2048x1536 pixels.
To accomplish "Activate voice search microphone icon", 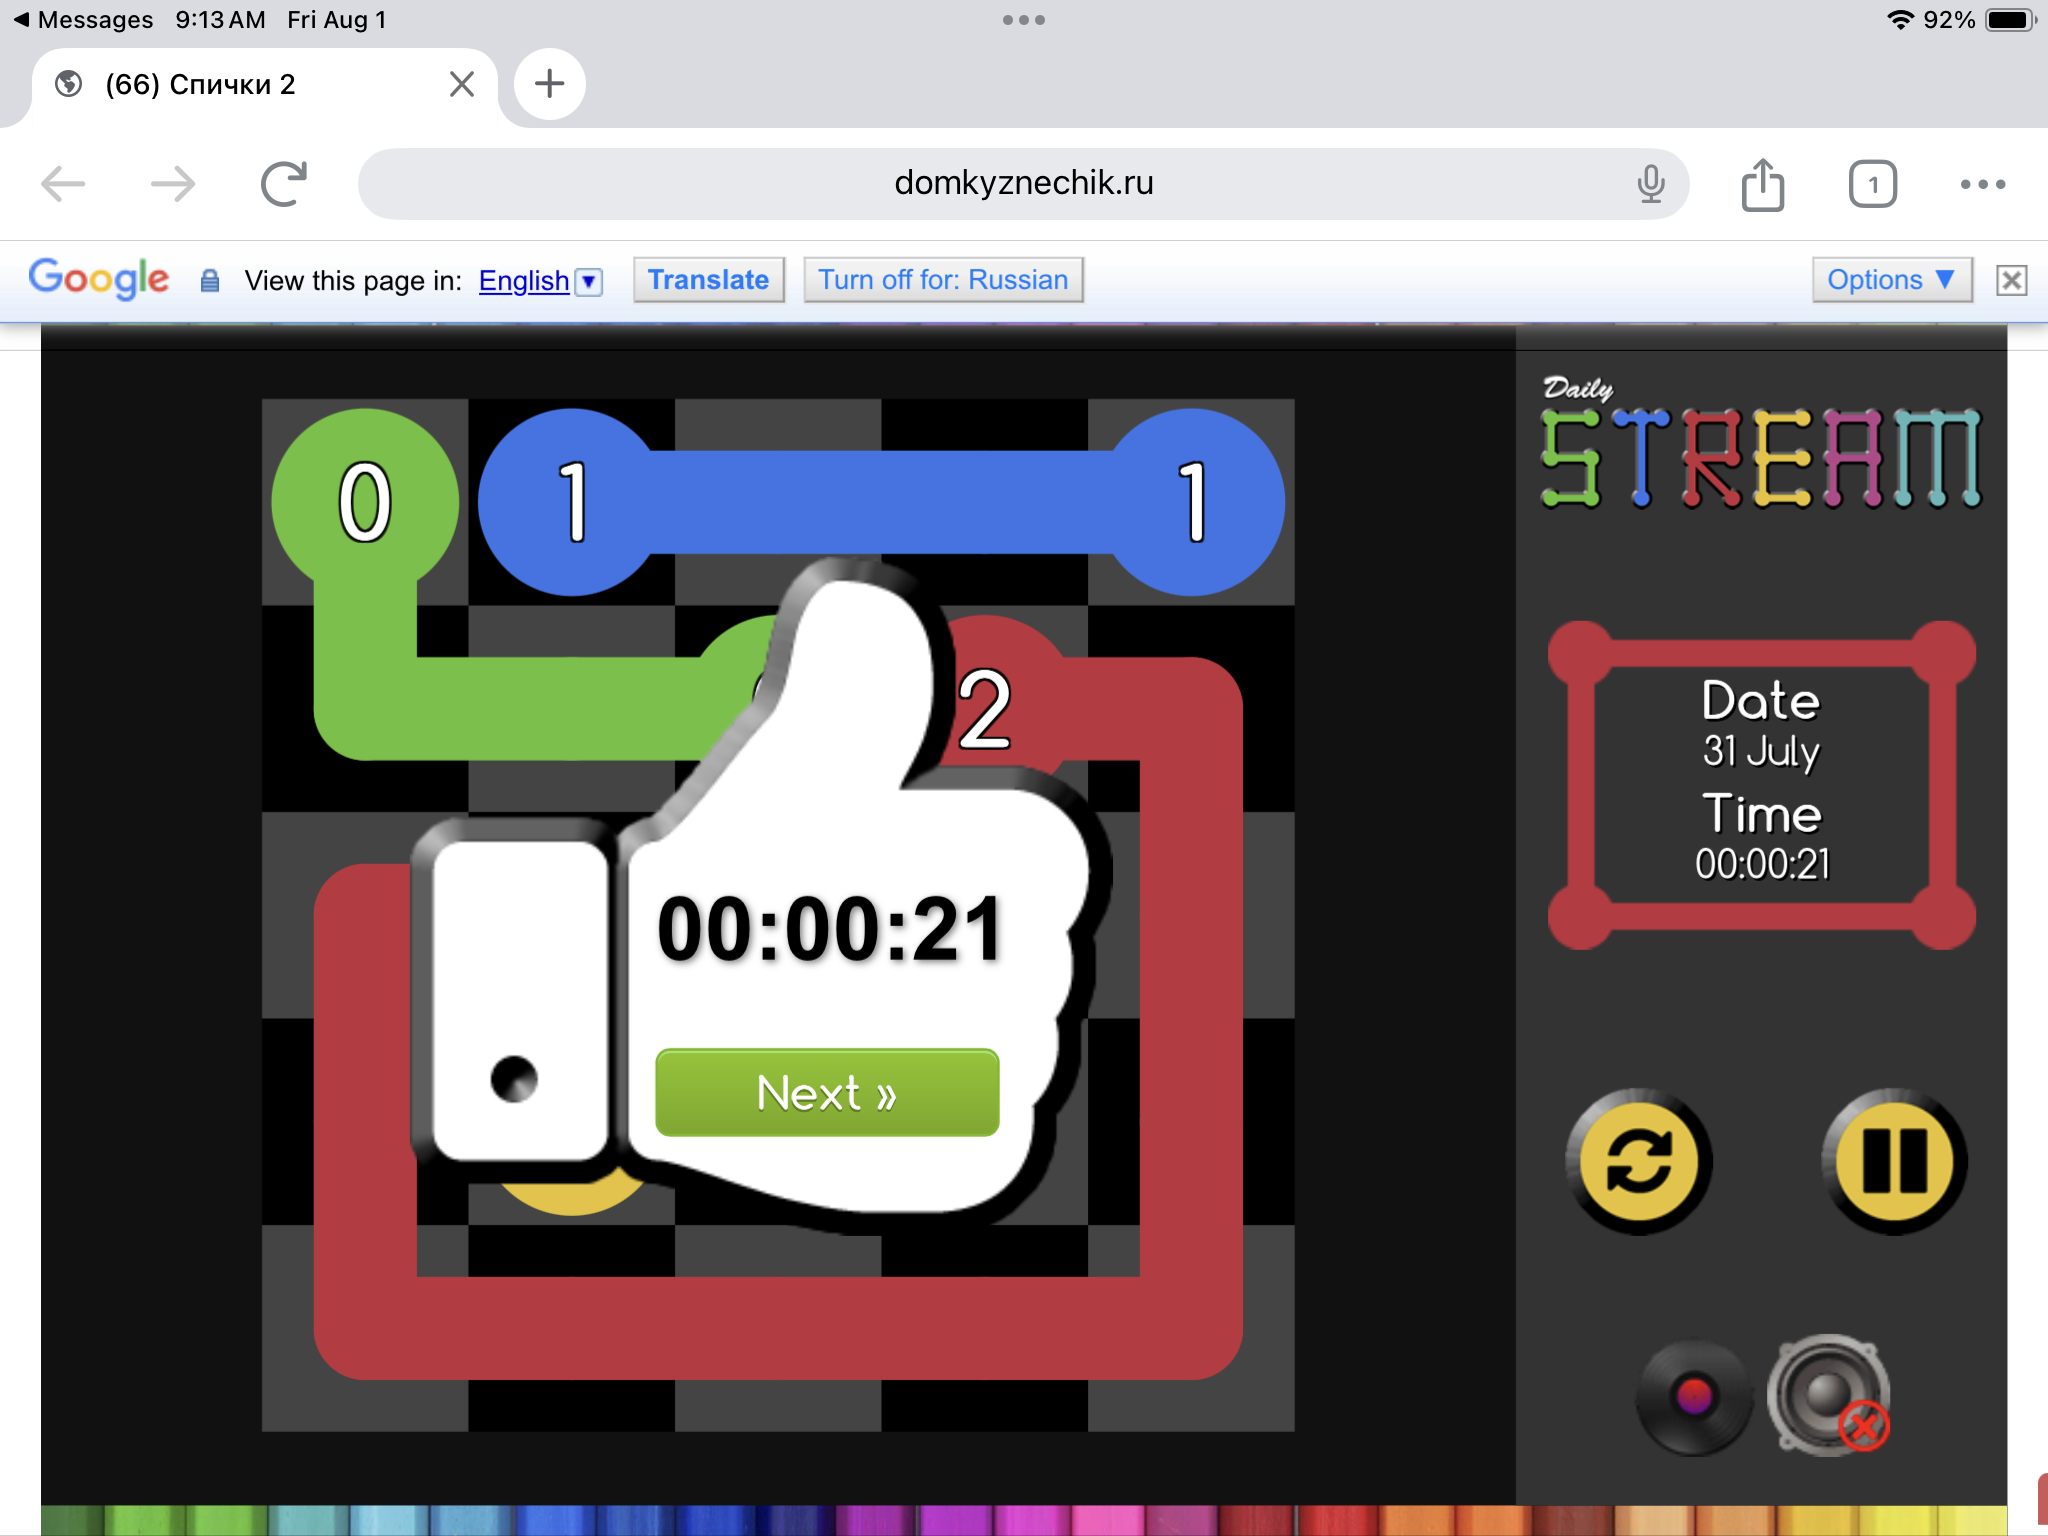I will tap(1651, 184).
